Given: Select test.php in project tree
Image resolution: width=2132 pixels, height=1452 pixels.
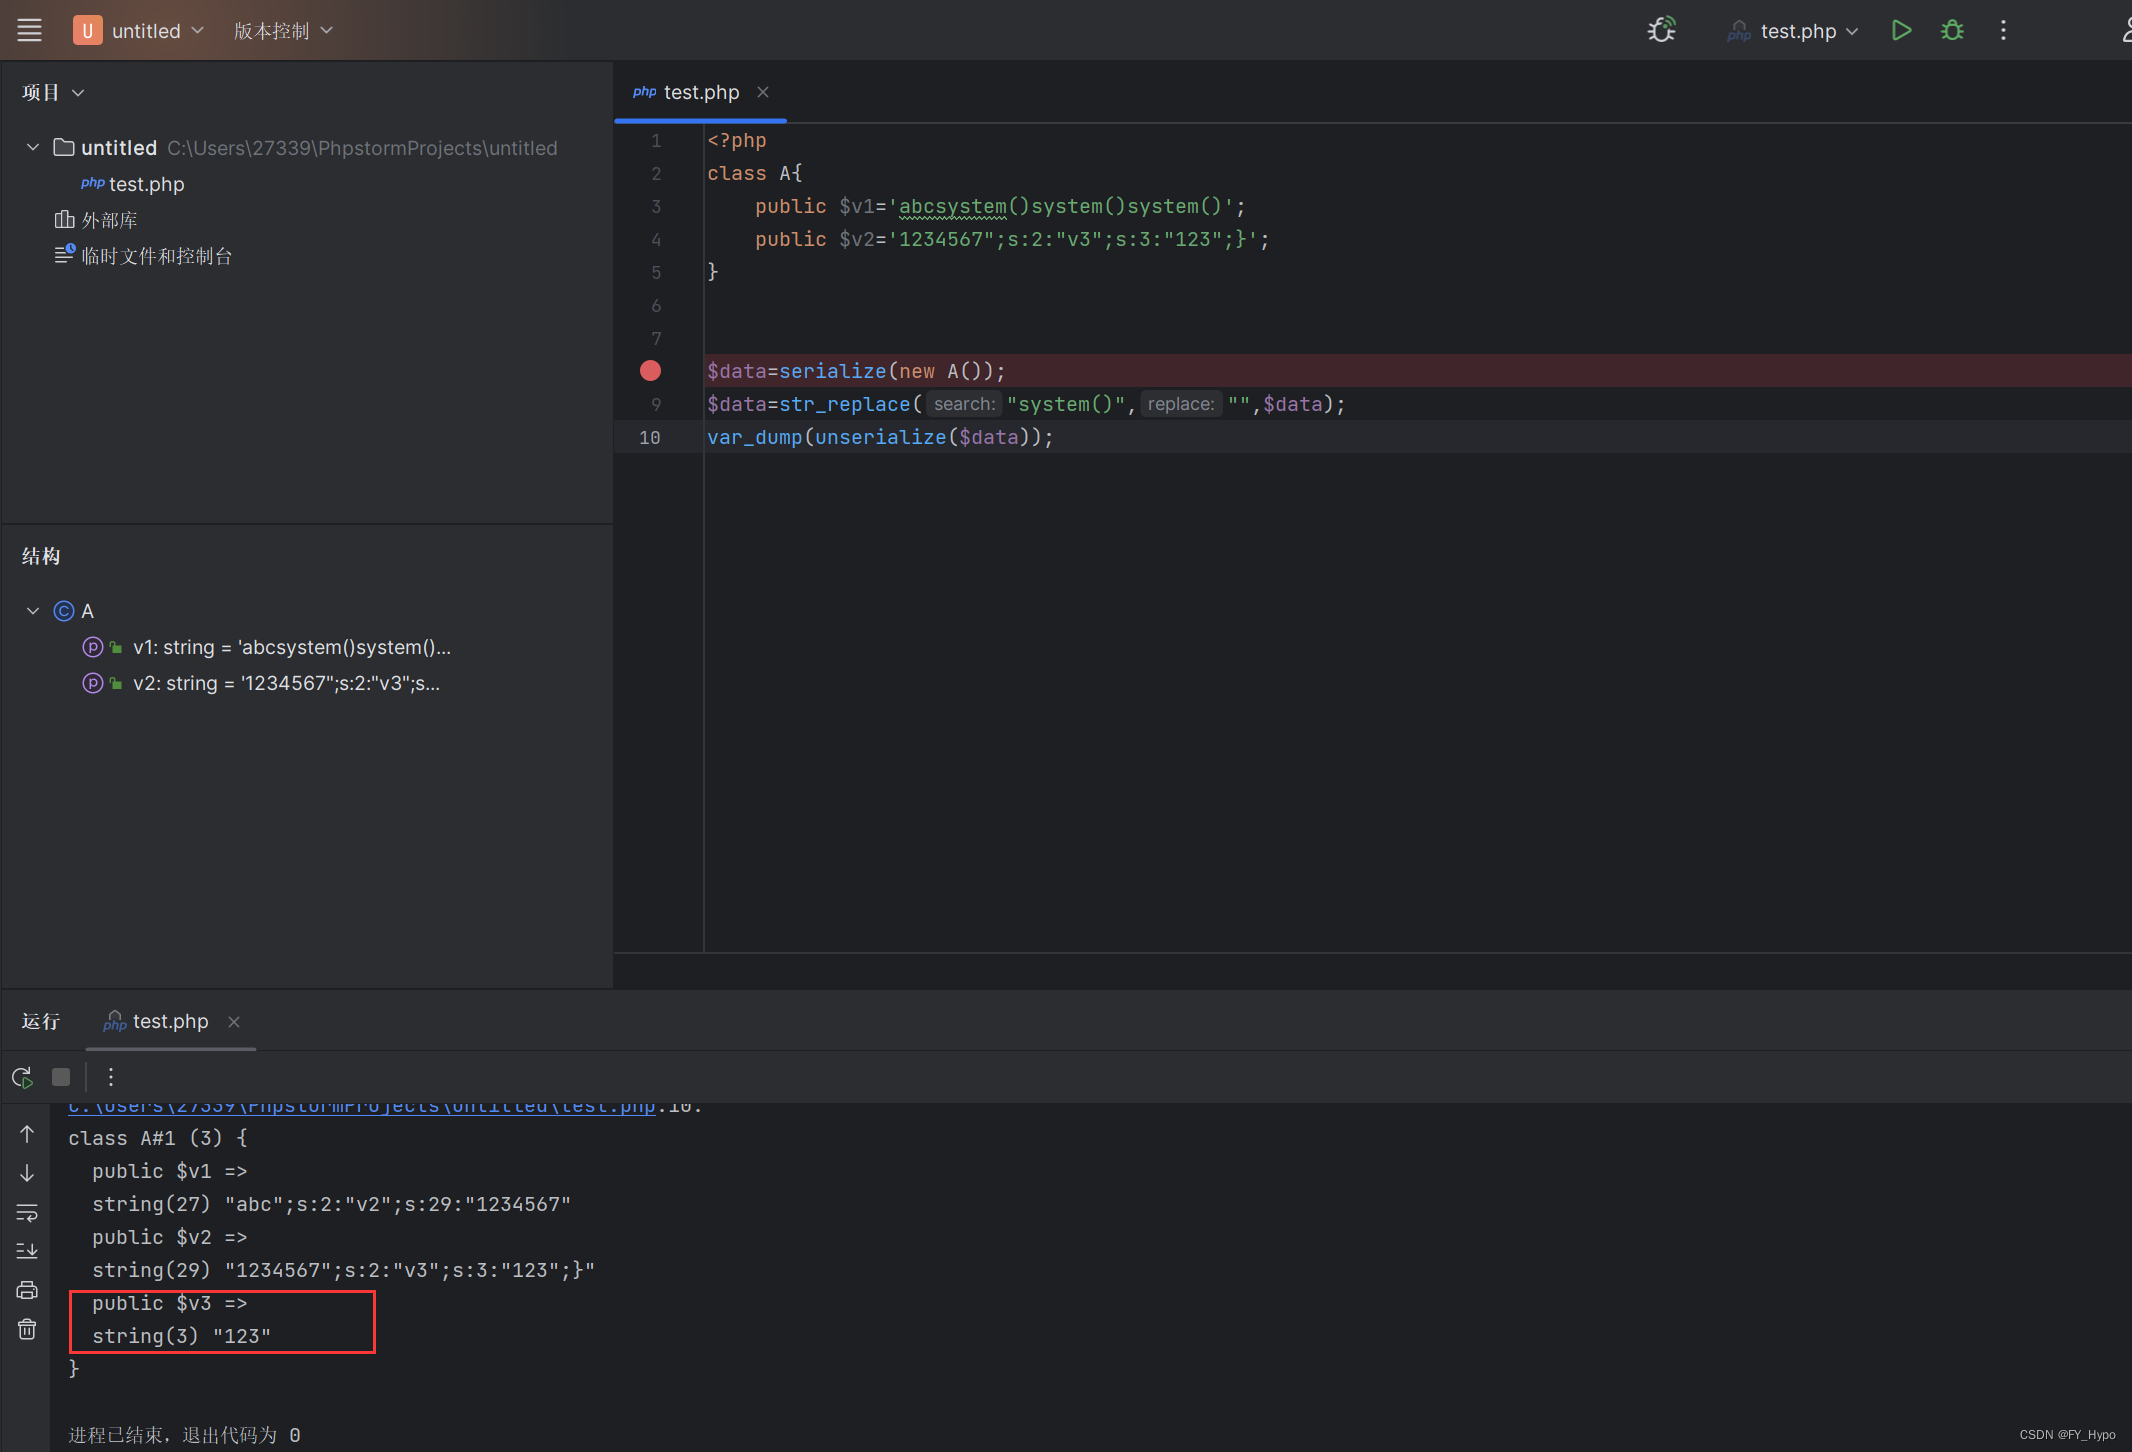Looking at the screenshot, I should [x=146, y=185].
